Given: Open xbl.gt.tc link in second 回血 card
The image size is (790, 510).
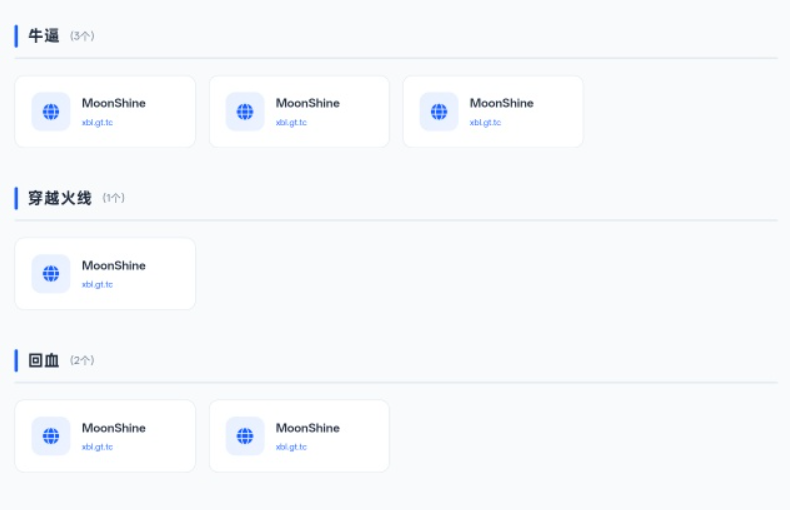Looking at the screenshot, I should 291,447.
